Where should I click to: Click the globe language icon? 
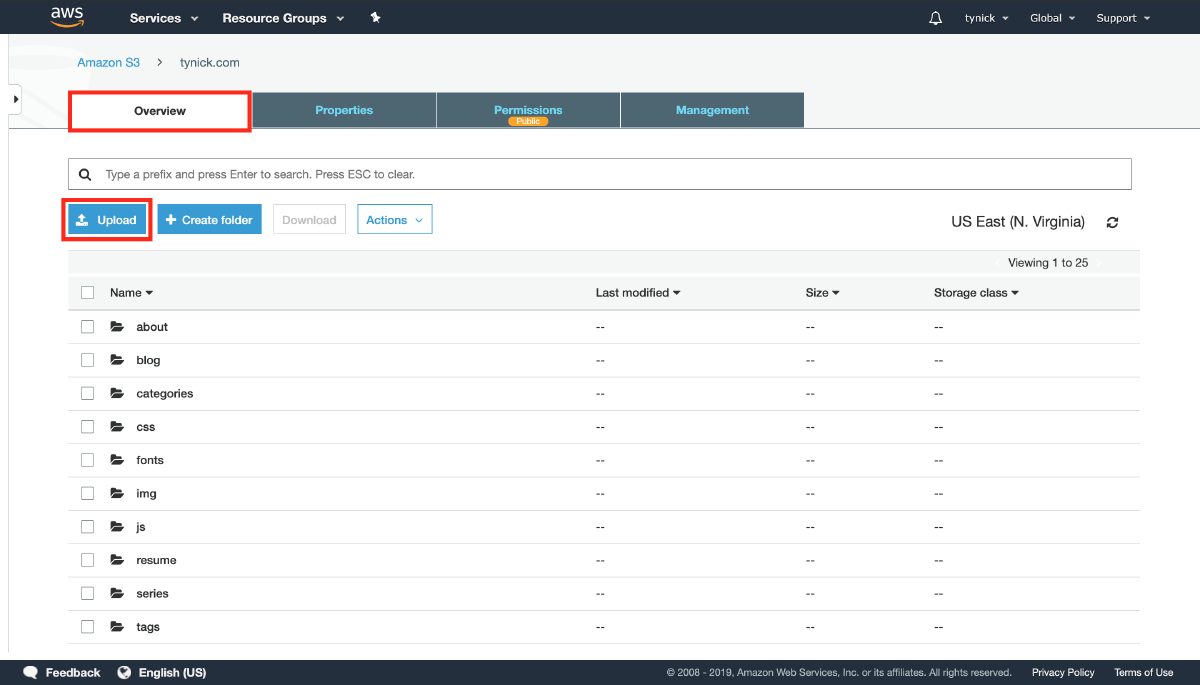pos(125,672)
